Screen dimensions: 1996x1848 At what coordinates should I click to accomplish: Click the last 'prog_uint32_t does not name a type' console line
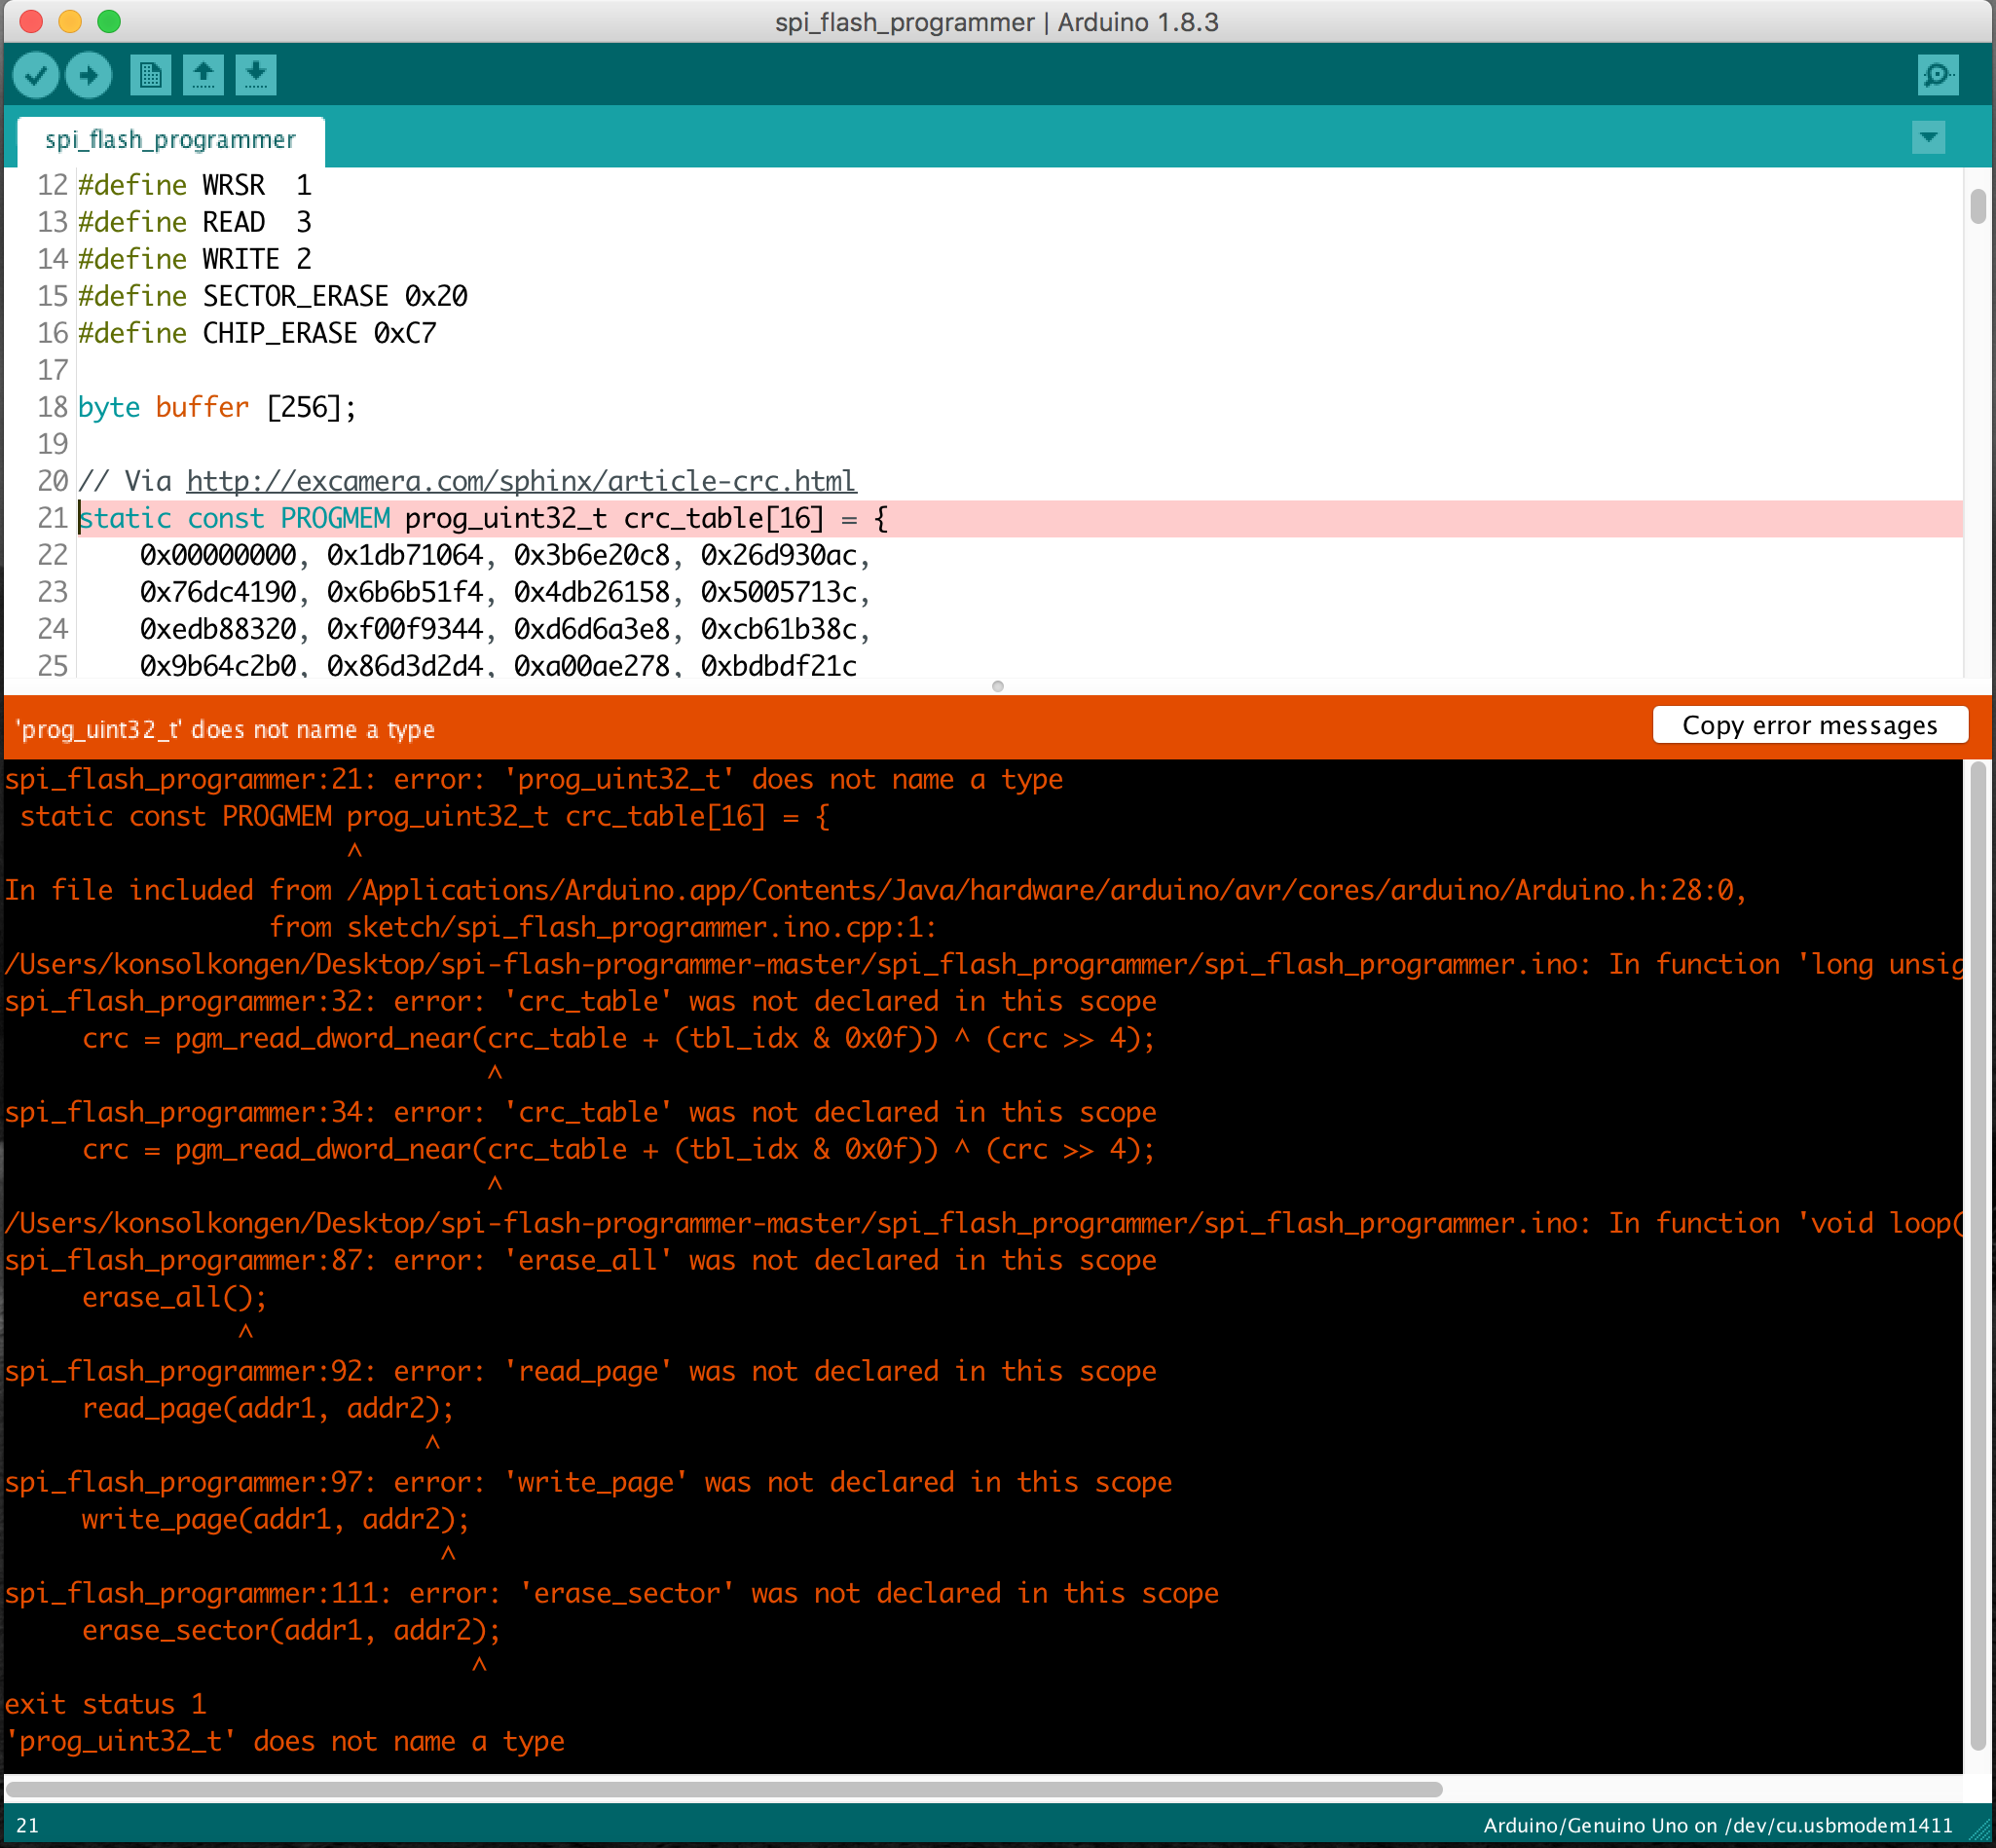(285, 1741)
